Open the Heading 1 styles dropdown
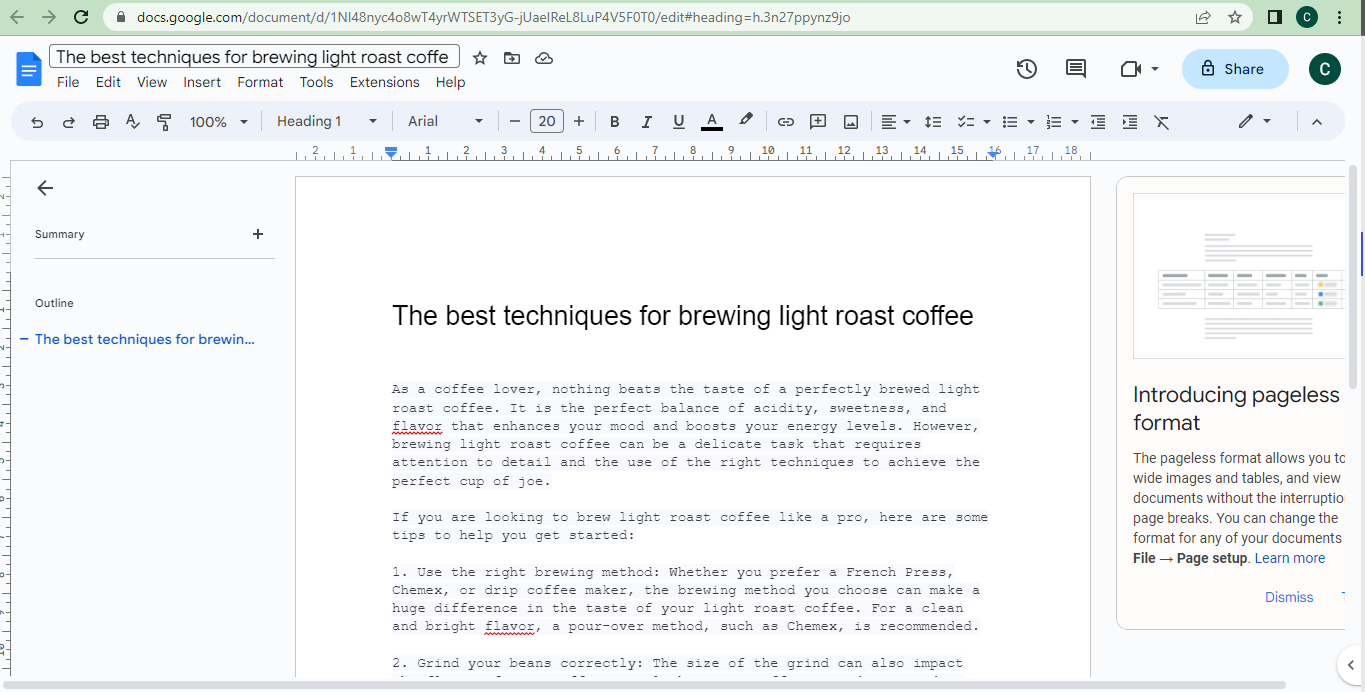This screenshot has height=692, width=1365. click(327, 121)
